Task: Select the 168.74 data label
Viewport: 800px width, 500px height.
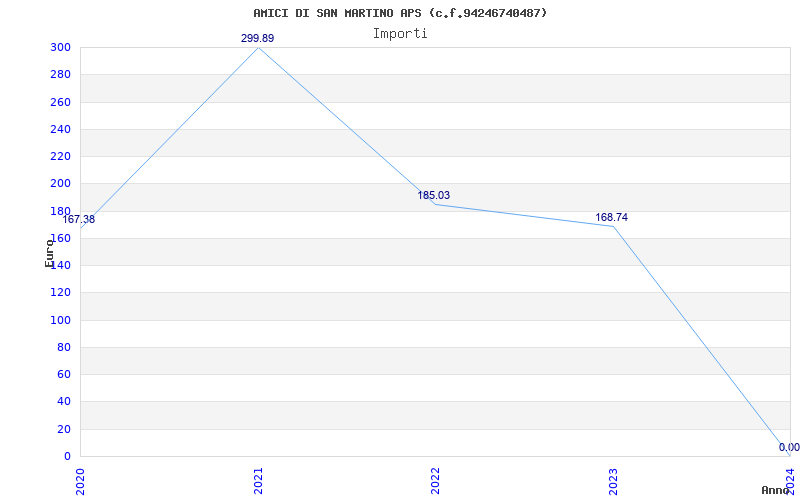Action: (611, 218)
